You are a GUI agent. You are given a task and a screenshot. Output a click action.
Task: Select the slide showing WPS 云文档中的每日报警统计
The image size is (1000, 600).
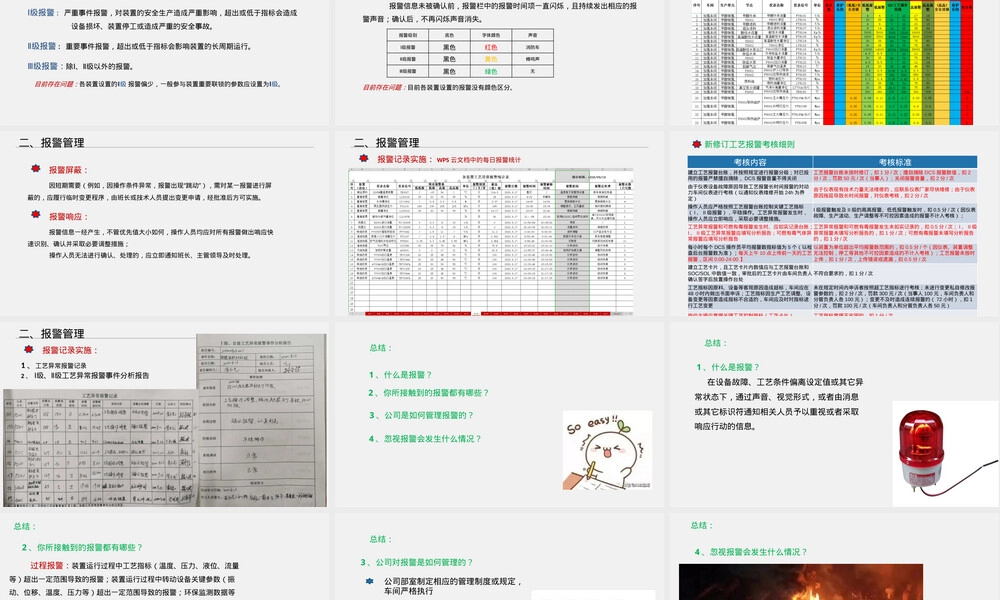coord(499,223)
